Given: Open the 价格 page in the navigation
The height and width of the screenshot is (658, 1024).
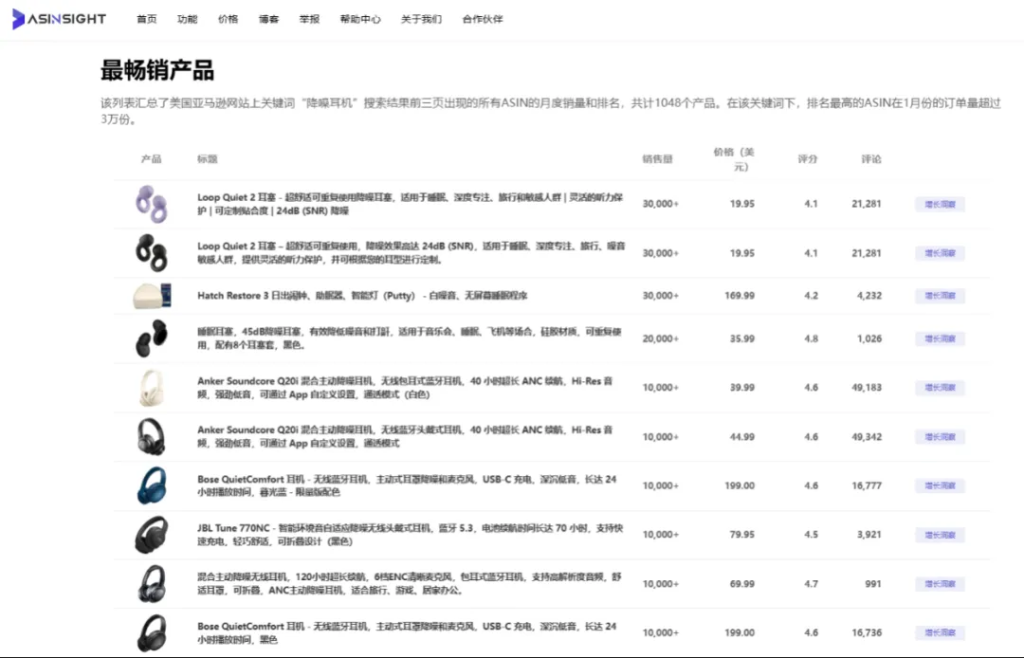Looking at the screenshot, I should click(x=228, y=19).
